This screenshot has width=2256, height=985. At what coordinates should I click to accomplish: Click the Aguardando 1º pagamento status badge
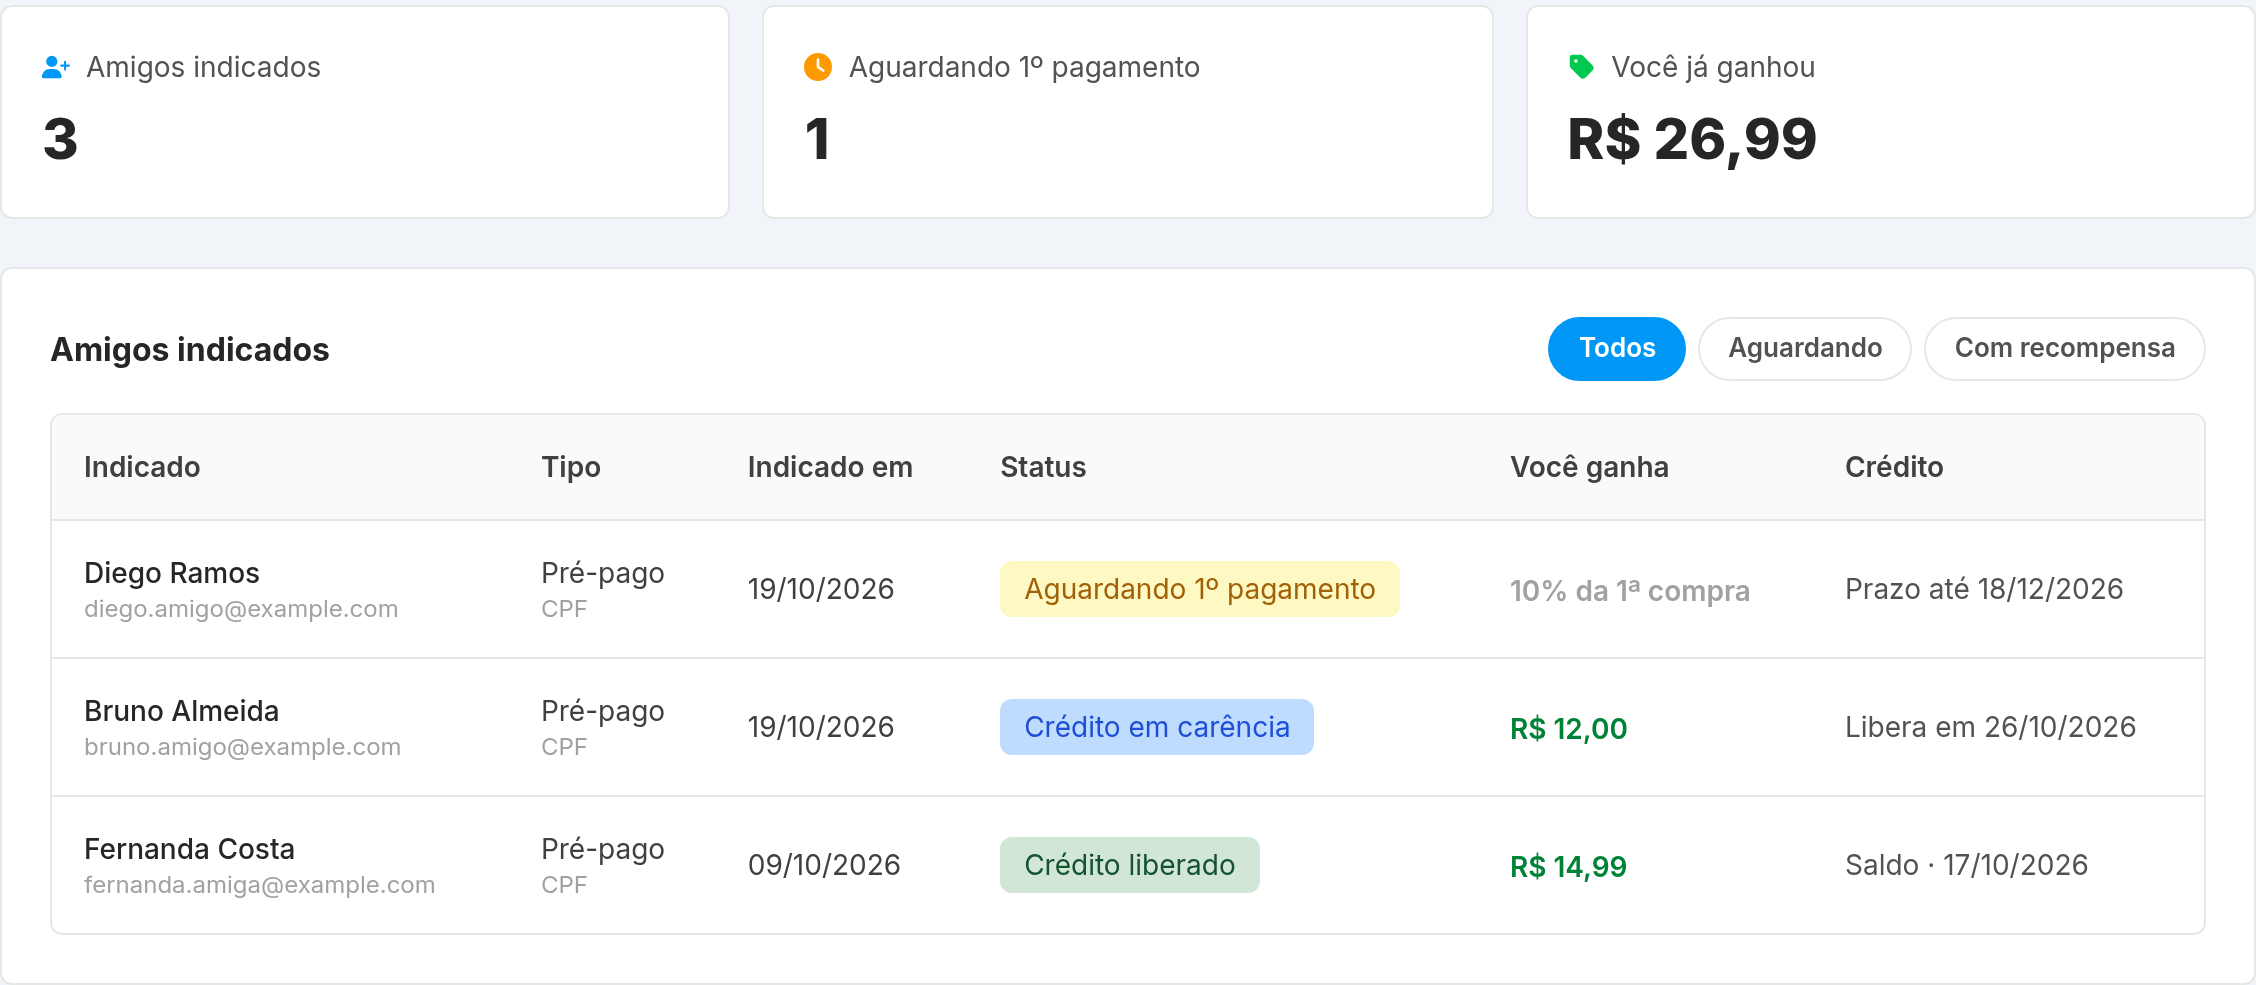pos(1200,589)
